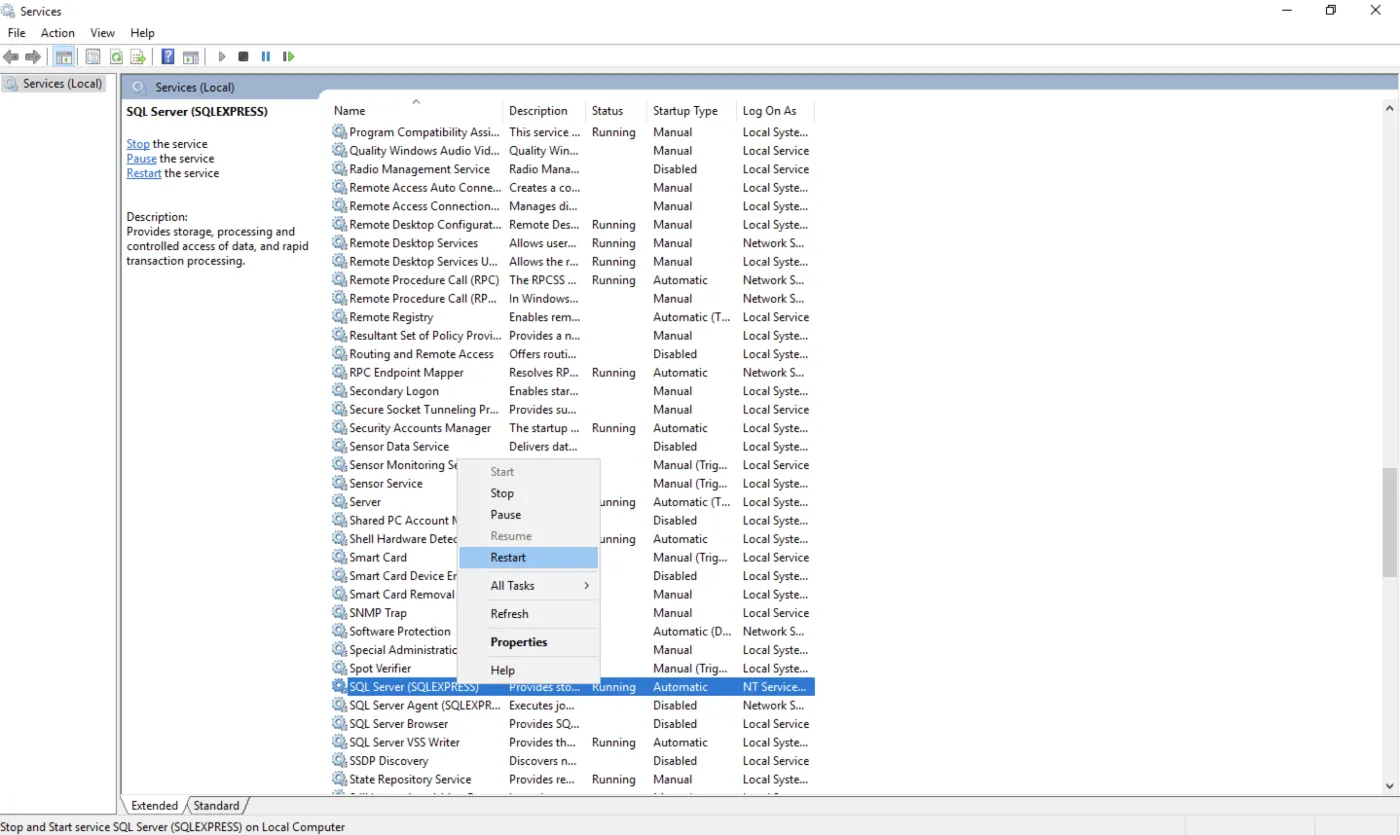The image size is (1400, 835).
Task: Click the Start Service play toolbar icon
Action: click(x=222, y=57)
